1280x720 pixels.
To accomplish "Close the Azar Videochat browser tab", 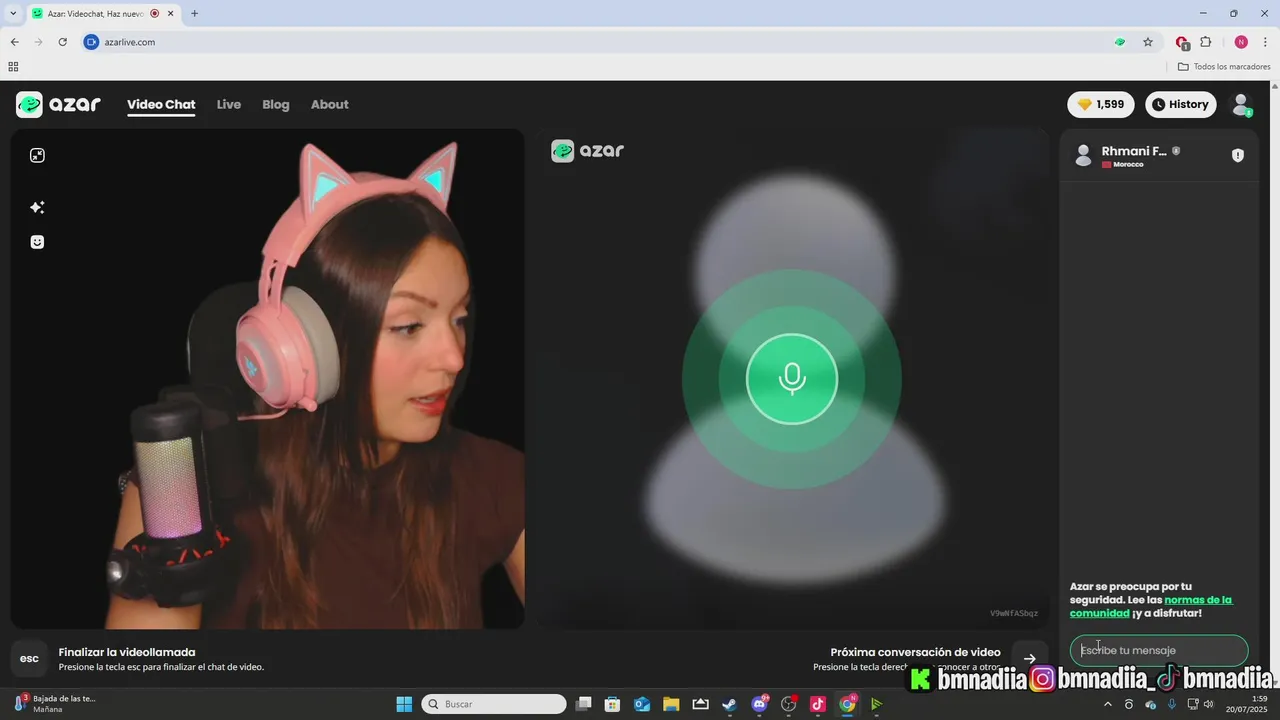I will coord(170,13).
